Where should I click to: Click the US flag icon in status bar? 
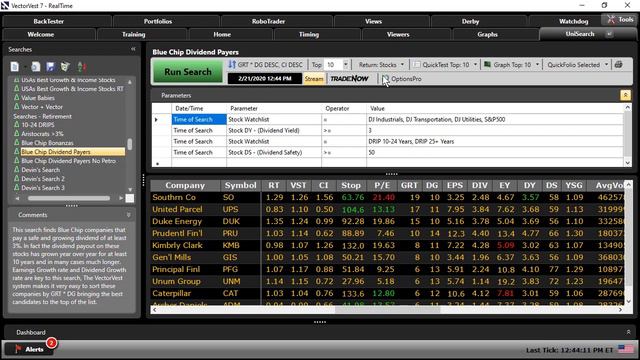tap(625, 349)
